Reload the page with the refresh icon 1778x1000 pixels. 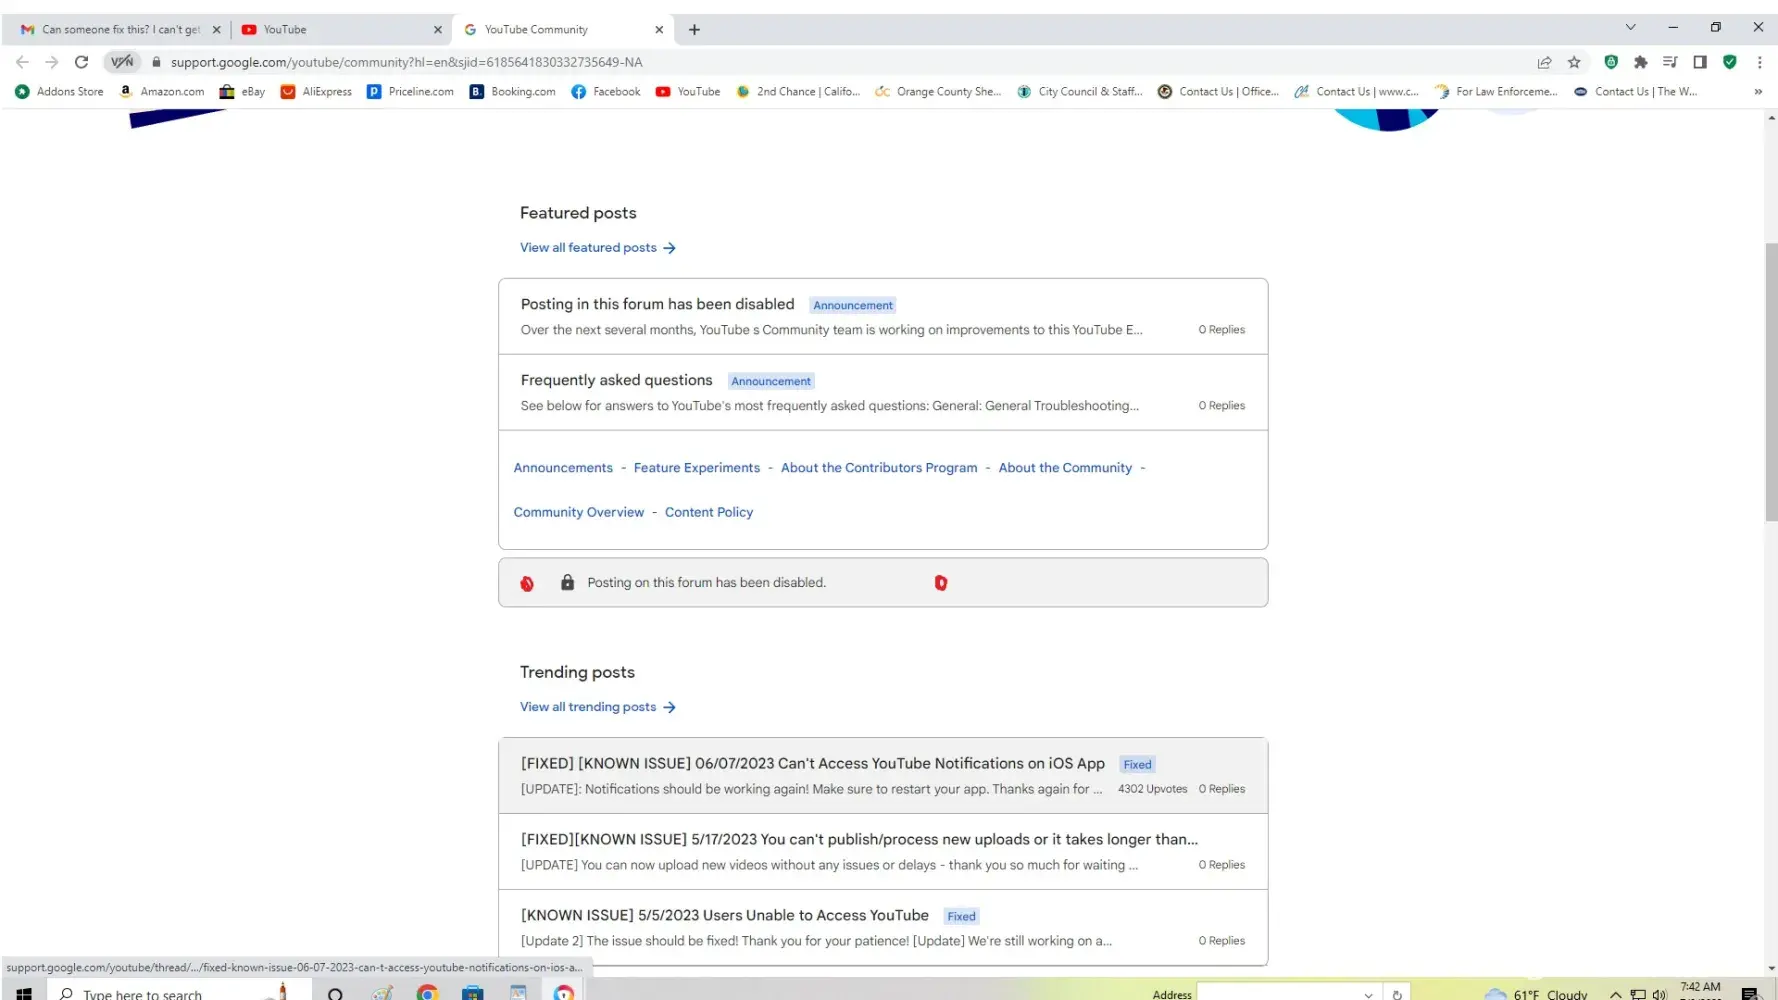[x=82, y=62]
